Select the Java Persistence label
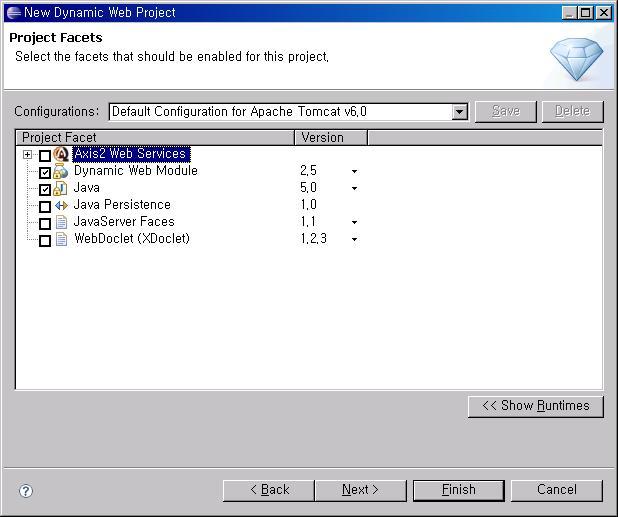The width and height of the screenshot is (618, 517). tap(122, 205)
